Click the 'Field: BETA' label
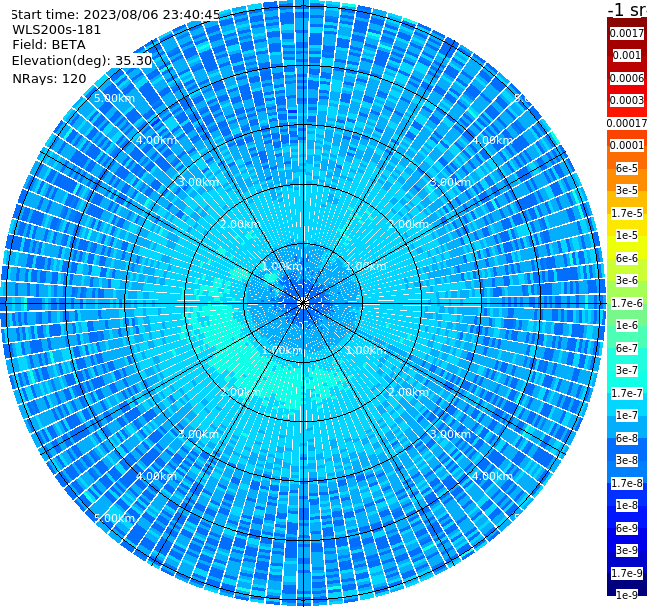Viewport: 647px width, 607px height. [x=49, y=45]
